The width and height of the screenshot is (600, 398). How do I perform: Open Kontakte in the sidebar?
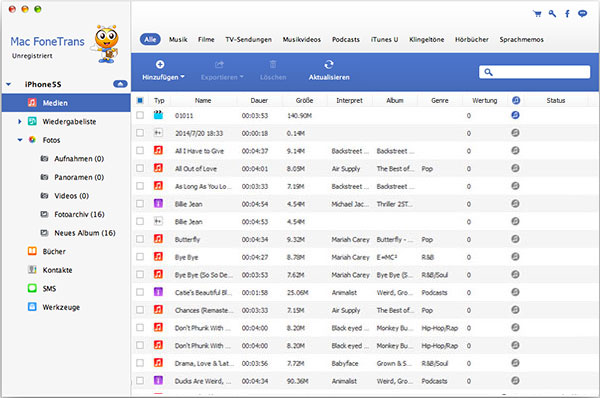coord(57,270)
